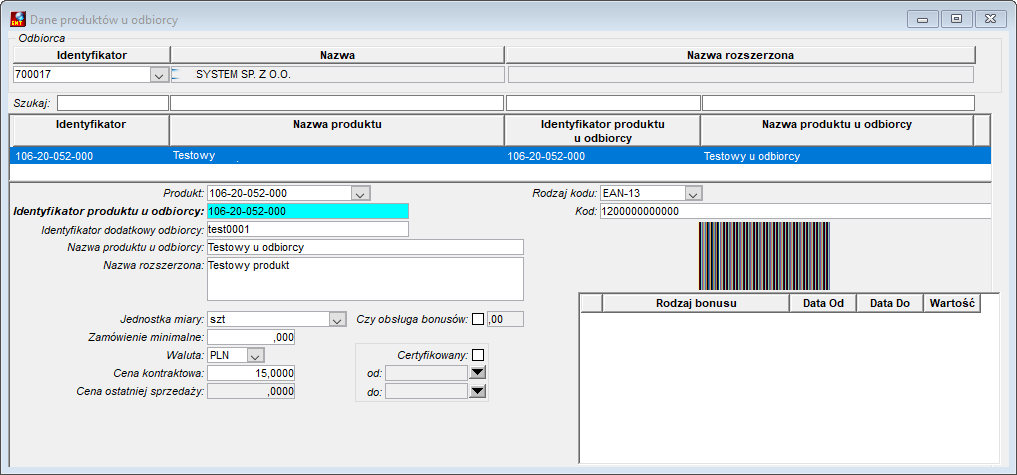Click the Identyfikator dodatkowy field test0001
1017x475 pixels.
coord(307,229)
